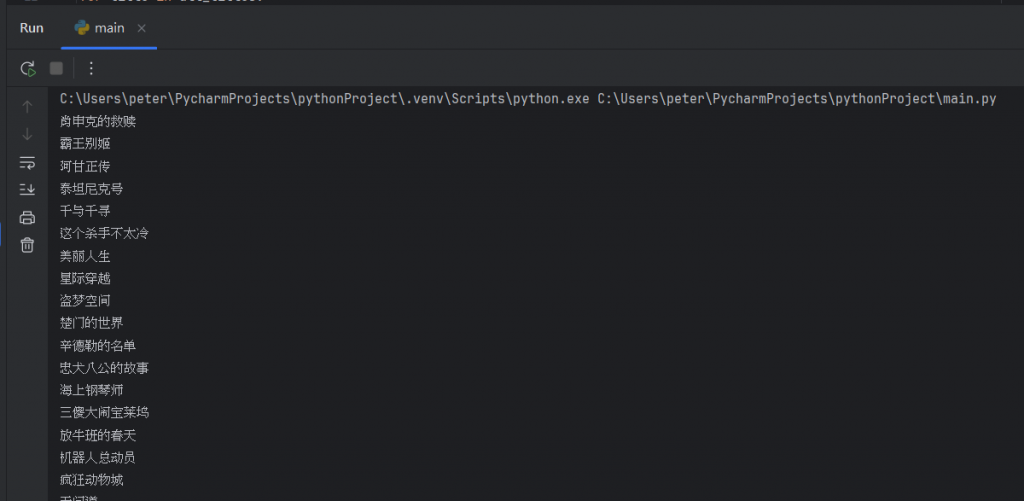Image resolution: width=1024 pixels, height=501 pixels.
Task: Select output line 盗梦空间
Action: pos(85,300)
